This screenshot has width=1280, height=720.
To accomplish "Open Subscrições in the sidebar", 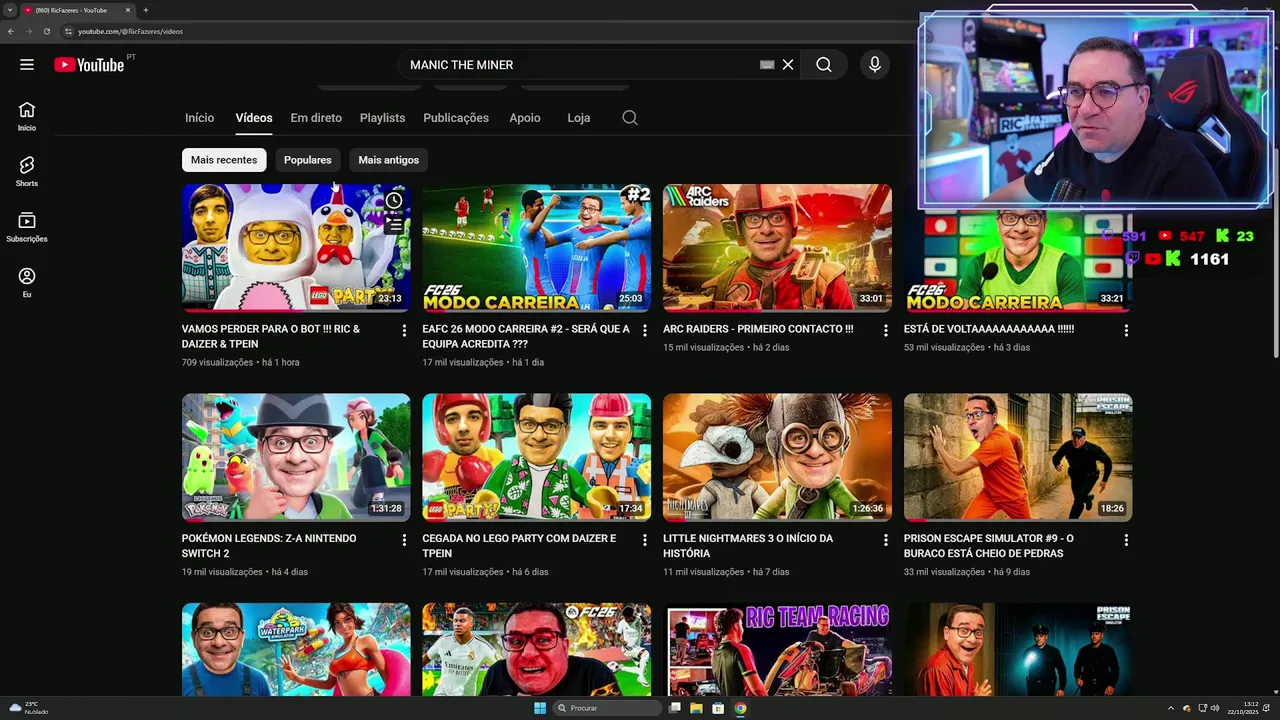I will 27,227.
